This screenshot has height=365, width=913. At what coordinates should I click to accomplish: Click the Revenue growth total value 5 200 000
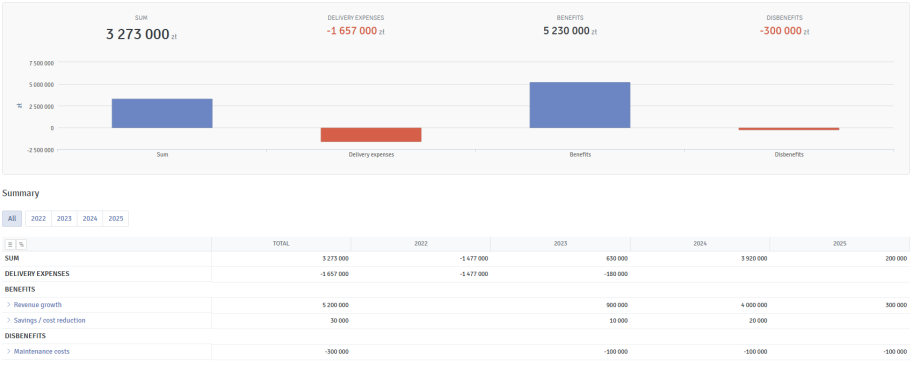pyautogui.click(x=335, y=305)
